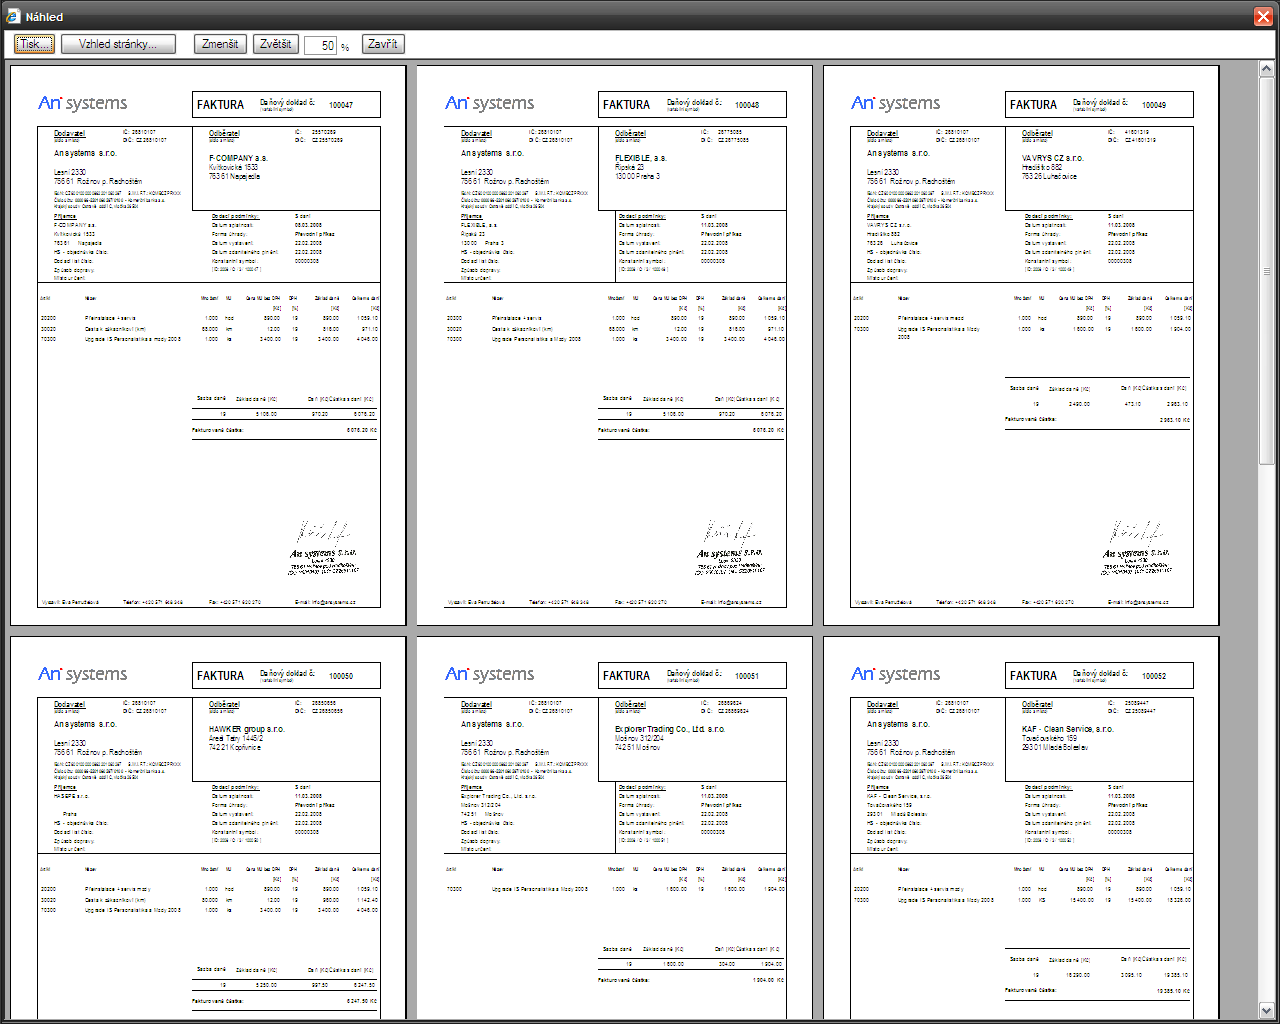
Task: Click customer name VAVRYS CZ s.r.o.
Action: point(1052,158)
